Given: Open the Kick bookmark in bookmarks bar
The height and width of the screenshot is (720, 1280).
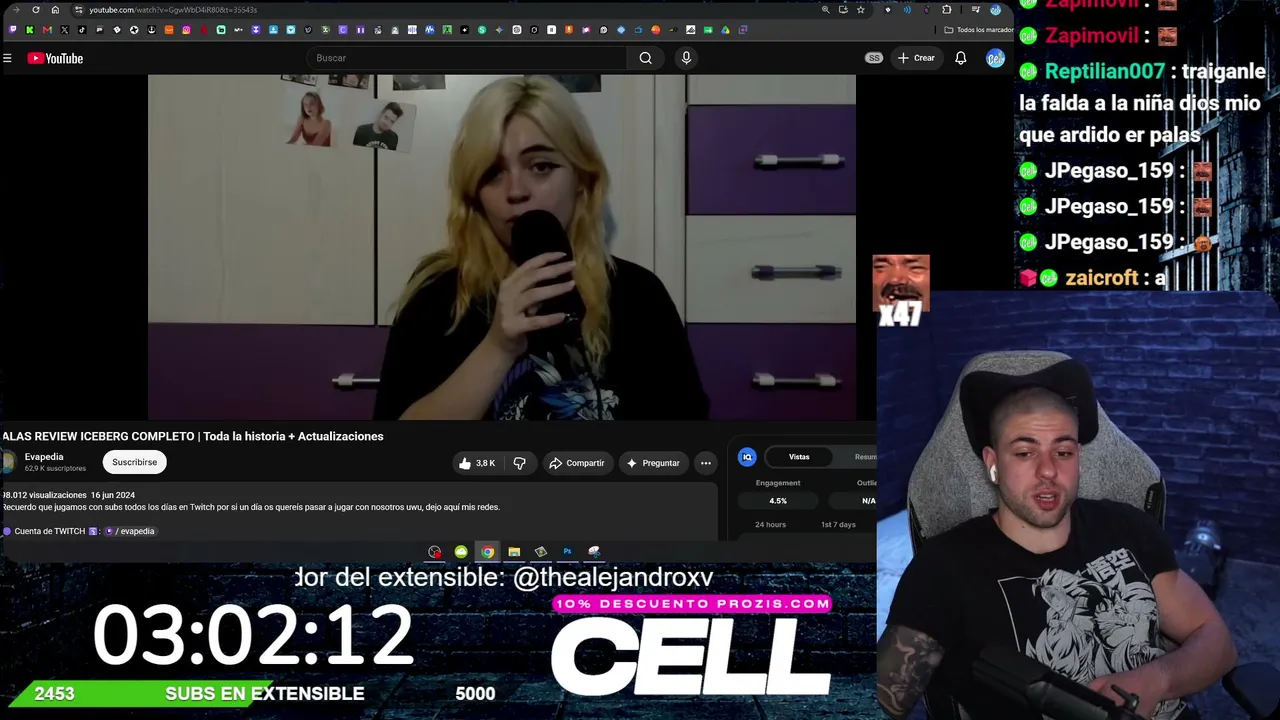Looking at the screenshot, I should [x=29, y=30].
